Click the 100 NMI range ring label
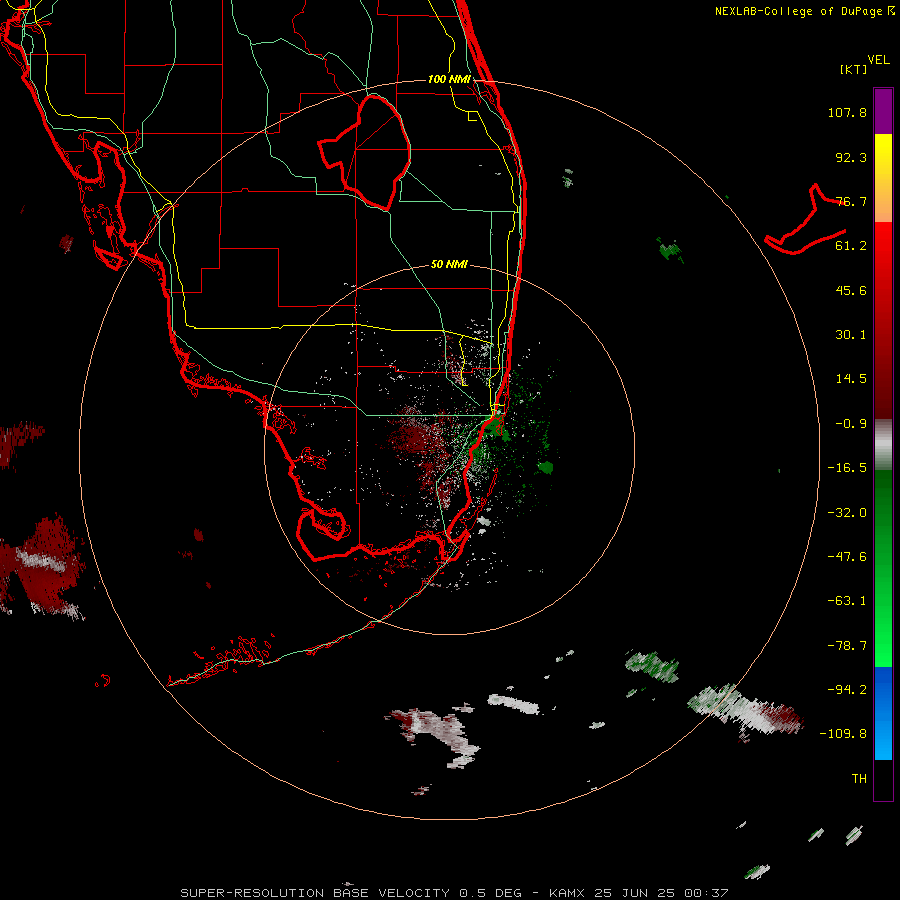The width and height of the screenshot is (900, 900). tap(449, 79)
